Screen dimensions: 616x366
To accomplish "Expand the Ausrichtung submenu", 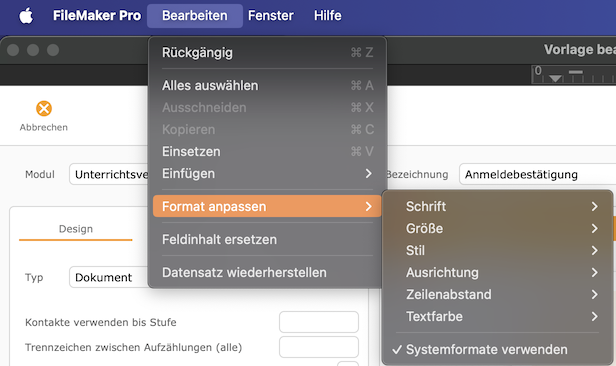I will point(497,272).
